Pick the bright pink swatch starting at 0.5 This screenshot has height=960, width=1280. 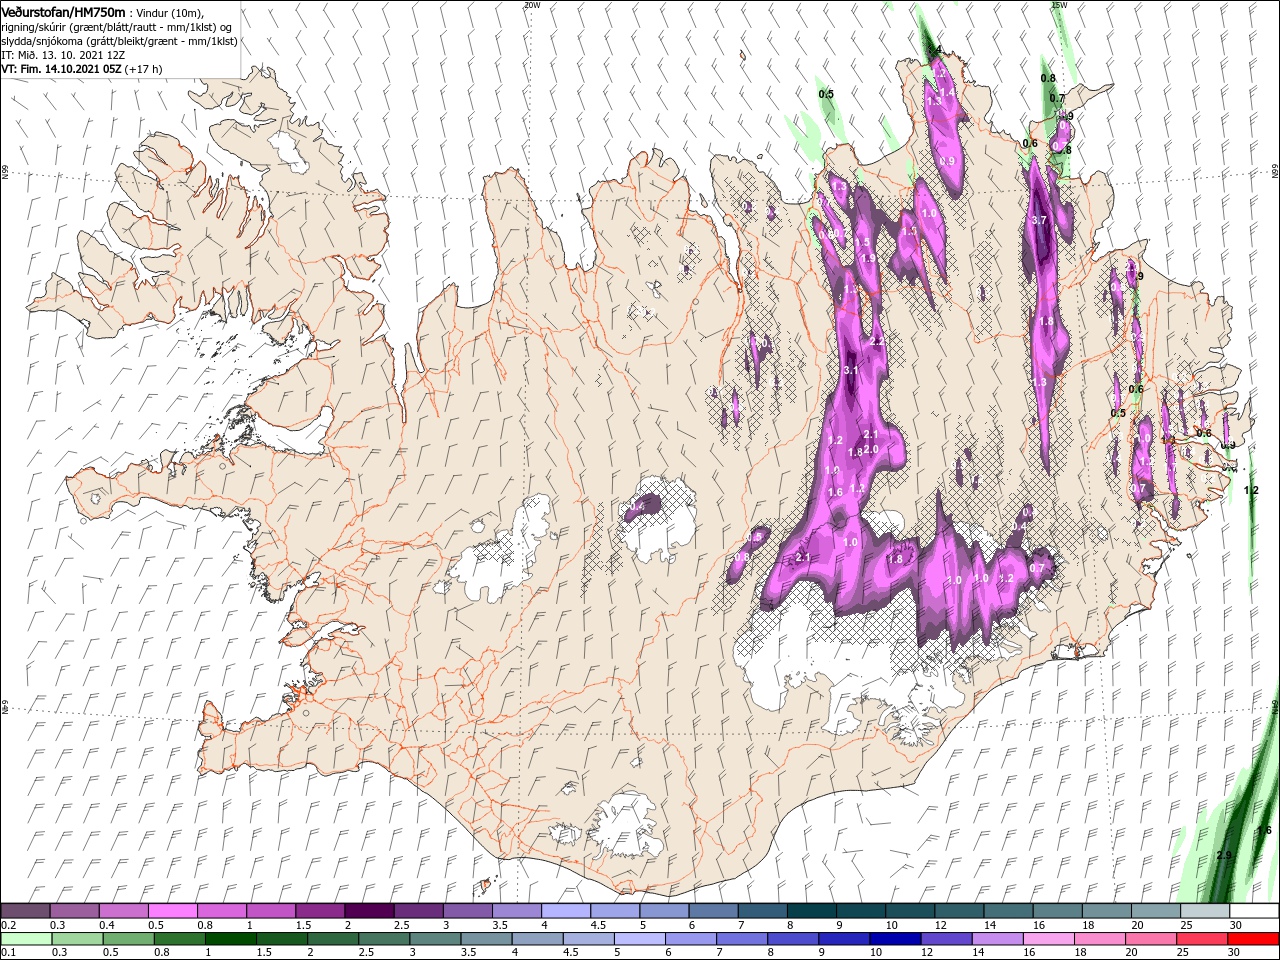point(172,911)
